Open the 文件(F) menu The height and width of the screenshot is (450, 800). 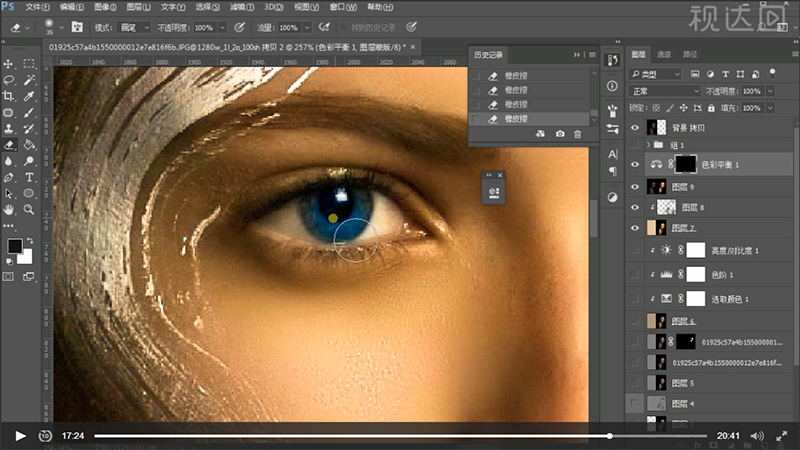pos(37,7)
